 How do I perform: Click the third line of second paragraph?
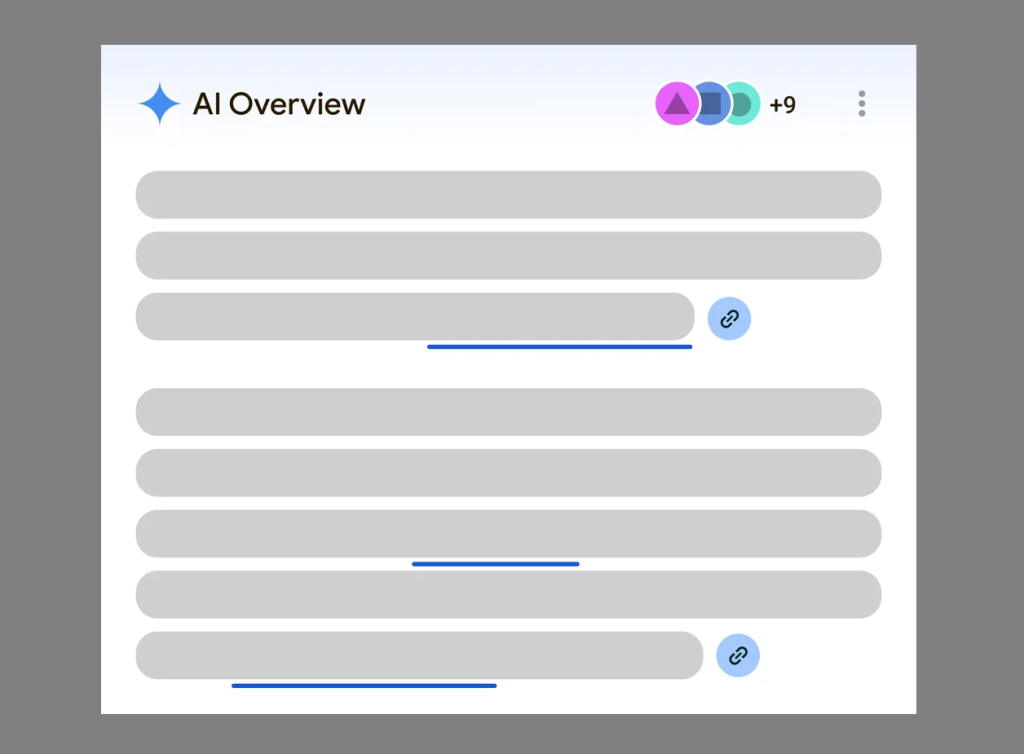[x=509, y=533]
